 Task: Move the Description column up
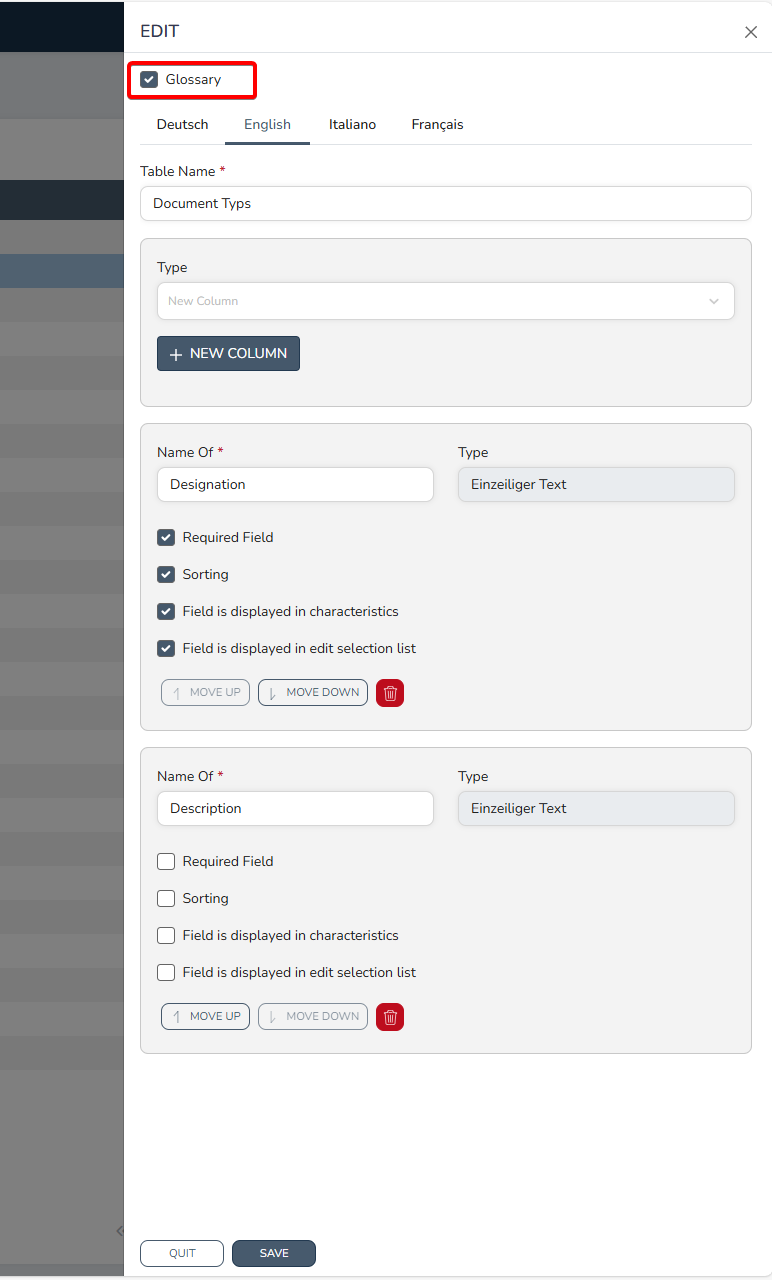pos(205,1017)
